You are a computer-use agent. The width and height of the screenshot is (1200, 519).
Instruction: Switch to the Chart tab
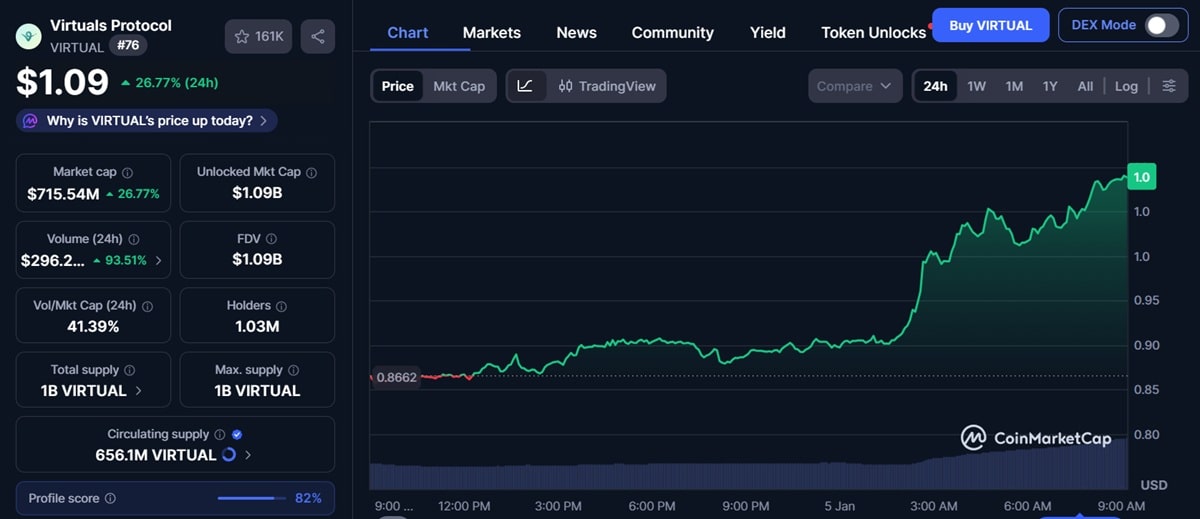click(x=408, y=32)
